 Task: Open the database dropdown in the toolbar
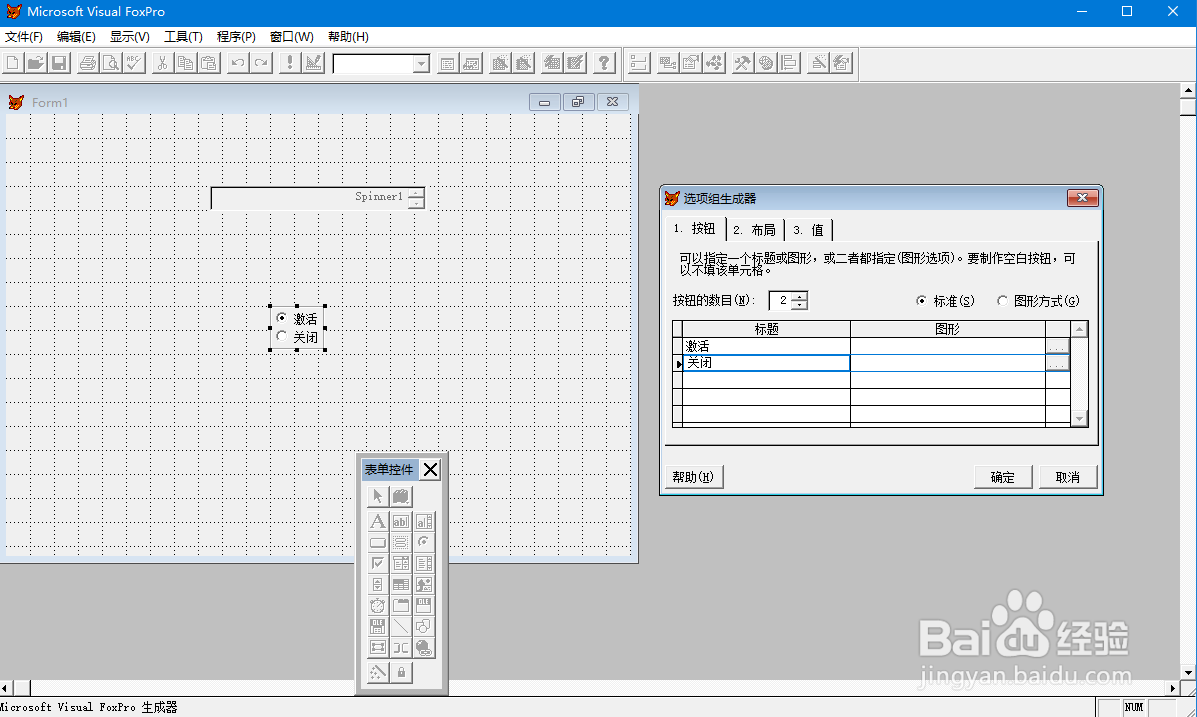click(421, 64)
